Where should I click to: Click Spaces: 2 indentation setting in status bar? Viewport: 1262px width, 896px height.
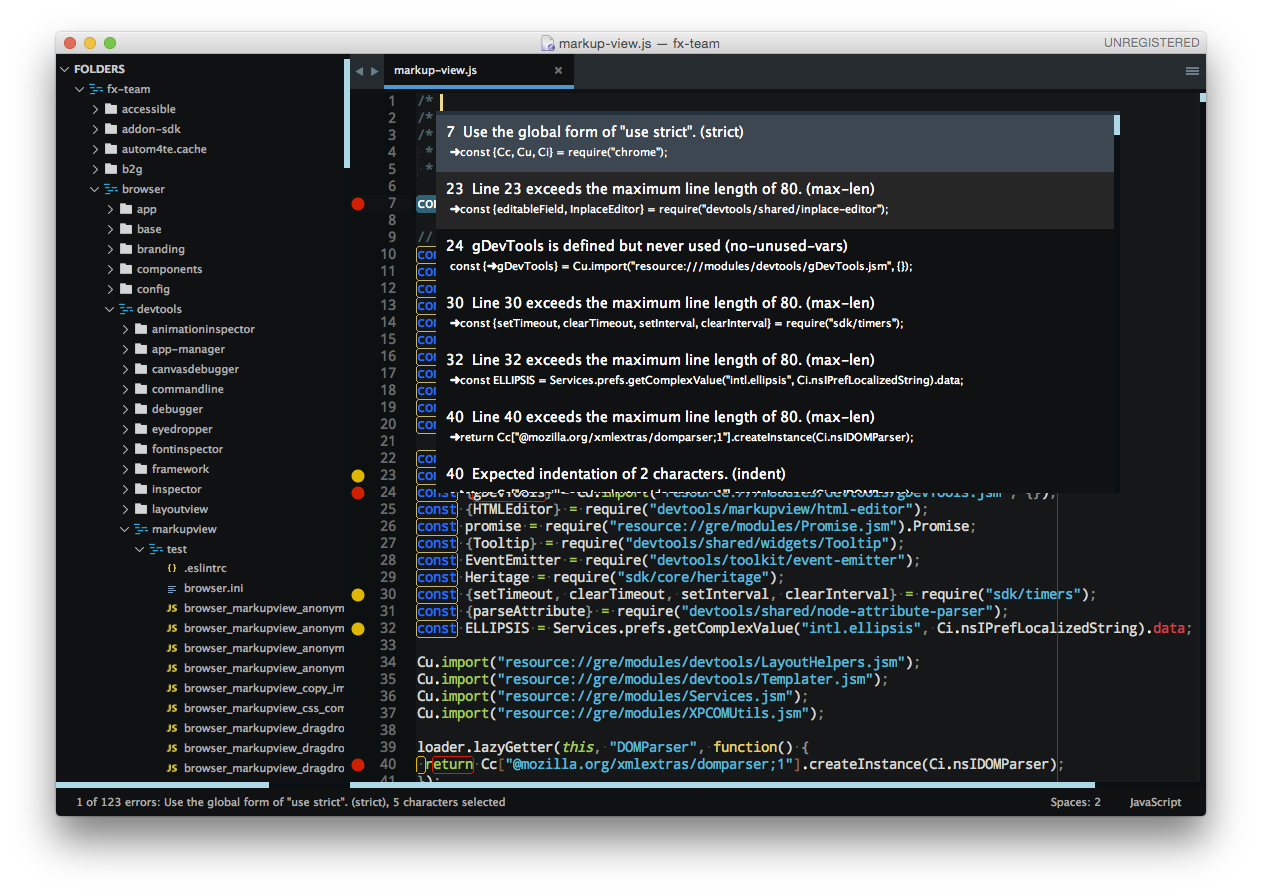click(x=1075, y=801)
